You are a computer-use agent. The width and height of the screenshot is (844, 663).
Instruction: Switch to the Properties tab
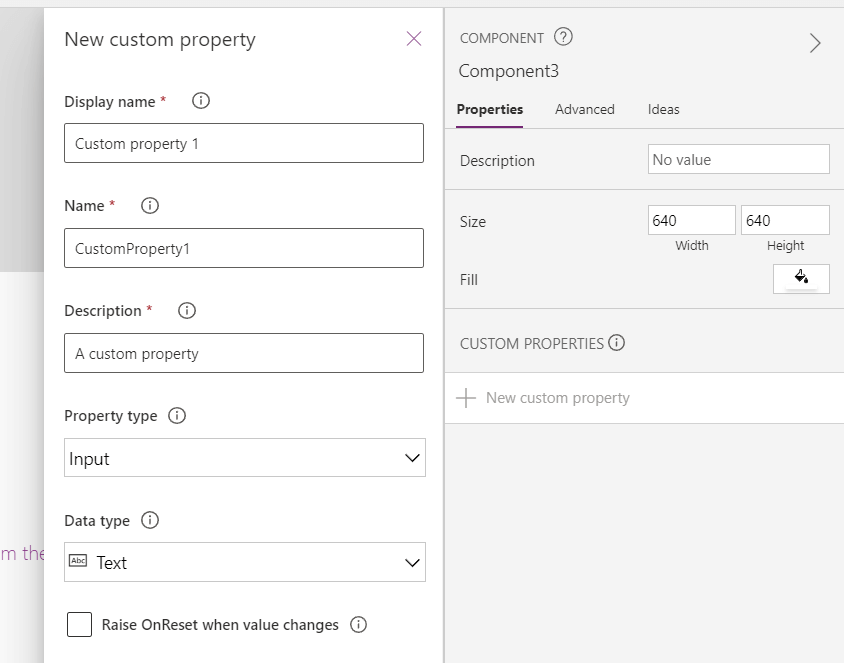[490, 109]
